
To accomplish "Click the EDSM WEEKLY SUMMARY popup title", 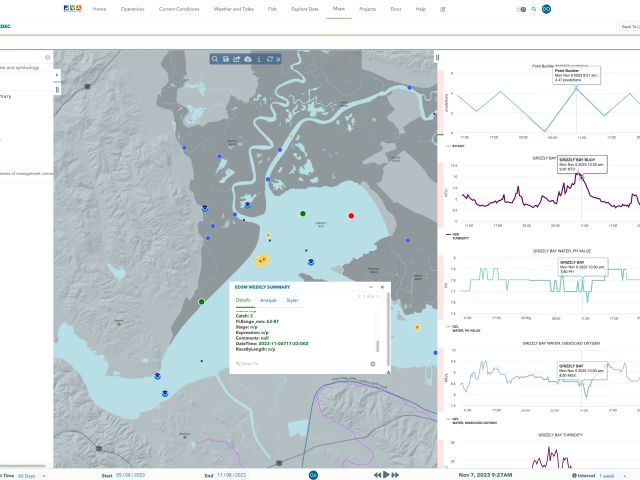I will click(x=262, y=287).
